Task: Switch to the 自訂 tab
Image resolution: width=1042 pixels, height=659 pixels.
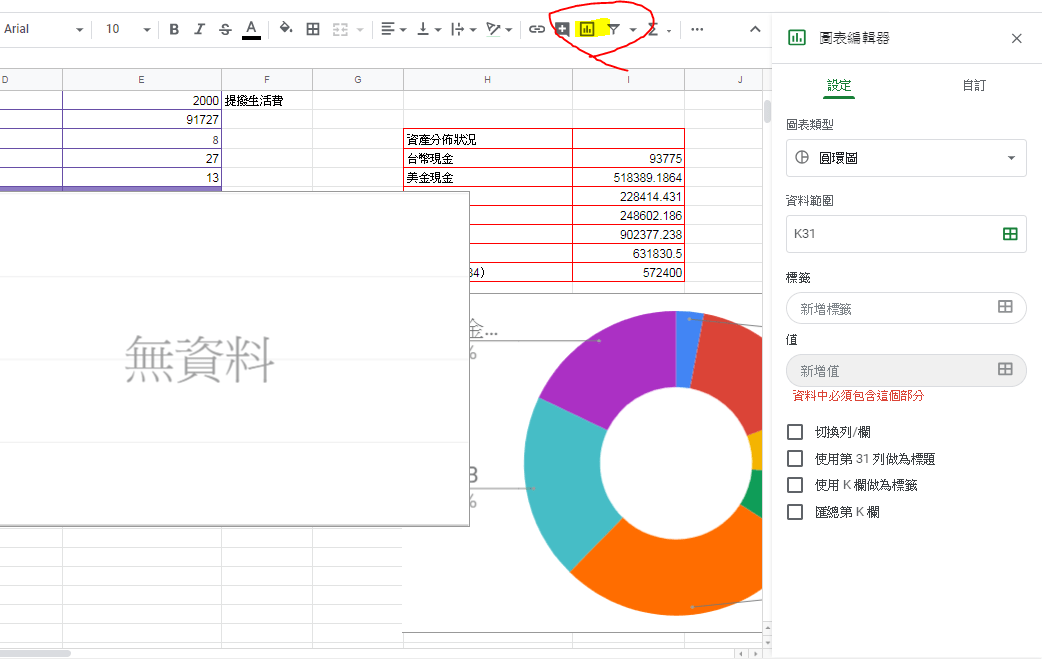Action: coord(974,85)
